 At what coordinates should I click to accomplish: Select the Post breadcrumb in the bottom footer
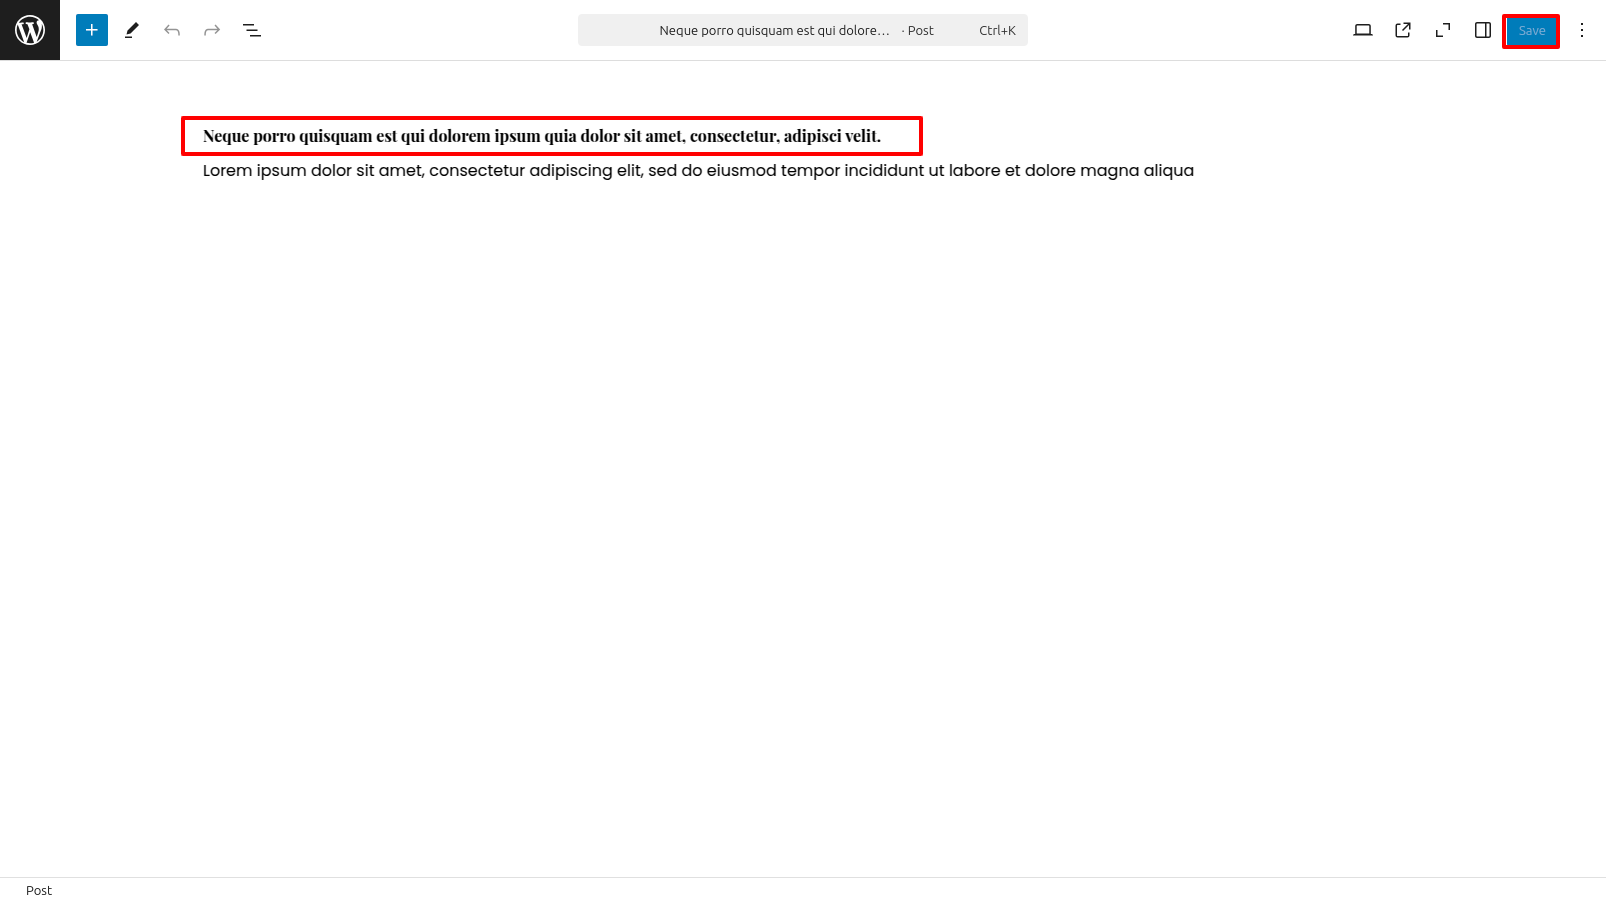(x=39, y=890)
